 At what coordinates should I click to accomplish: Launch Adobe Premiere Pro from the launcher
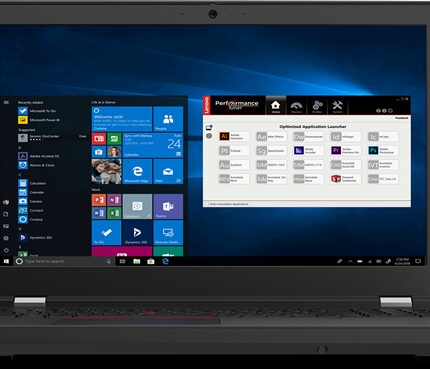point(346,151)
